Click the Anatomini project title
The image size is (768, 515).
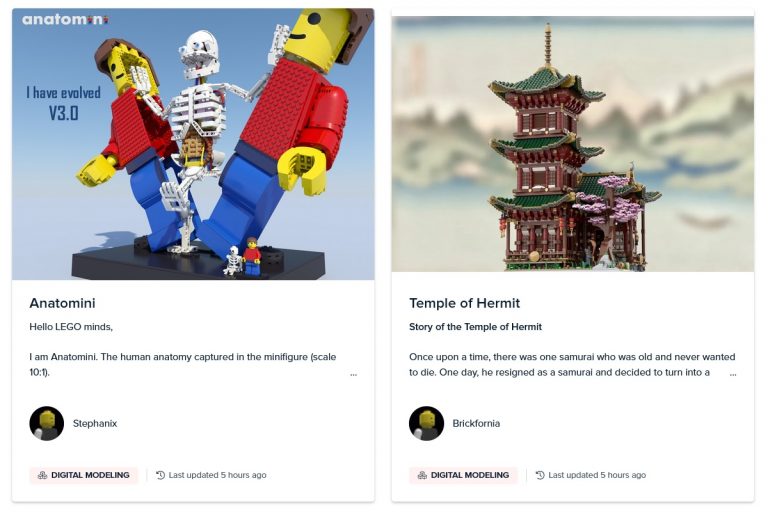click(62, 303)
